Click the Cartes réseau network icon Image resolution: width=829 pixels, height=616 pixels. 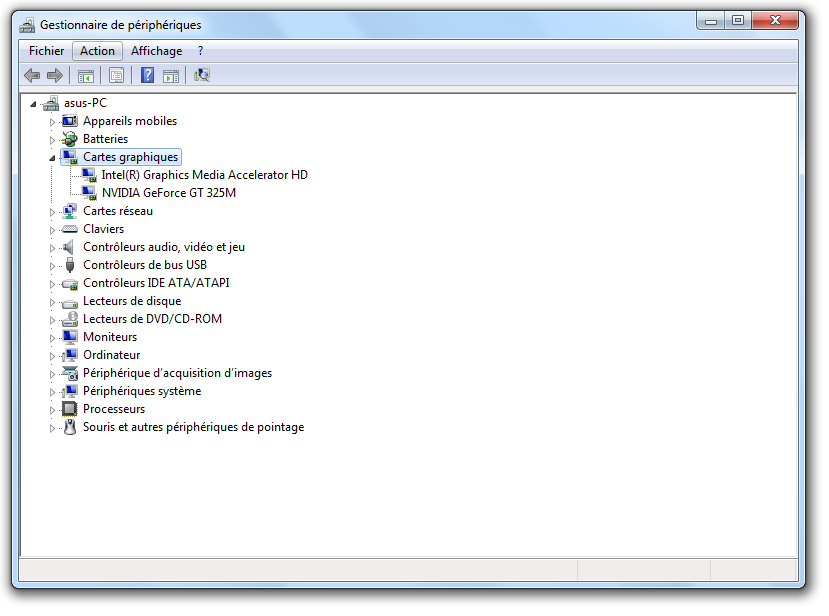click(69, 211)
